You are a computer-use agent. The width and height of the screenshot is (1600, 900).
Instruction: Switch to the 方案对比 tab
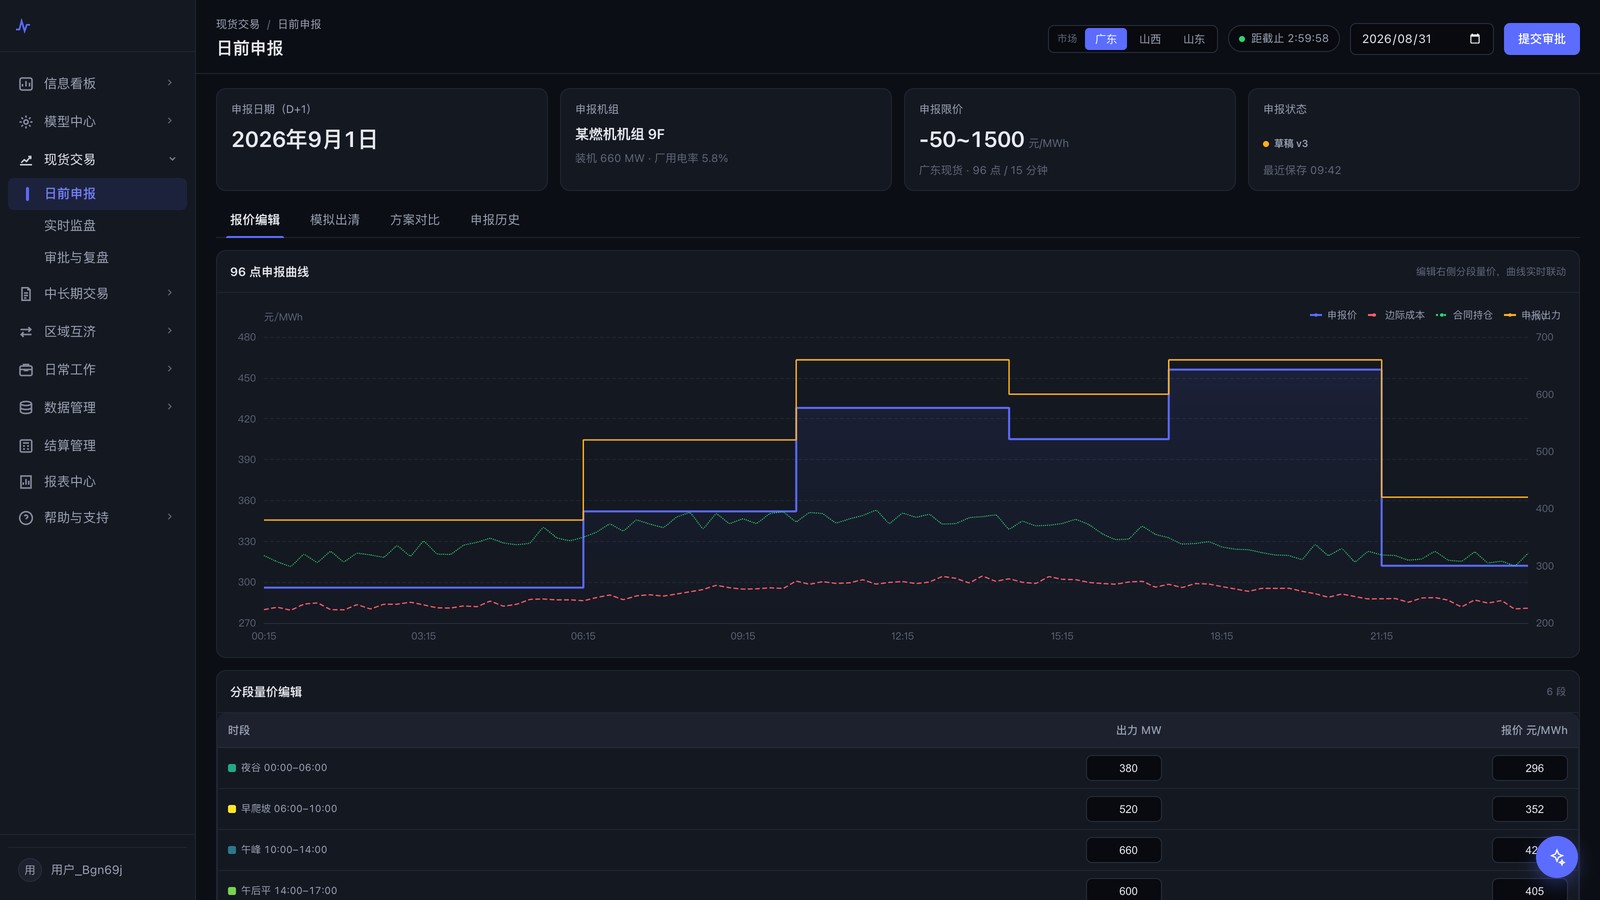pyautogui.click(x=415, y=220)
